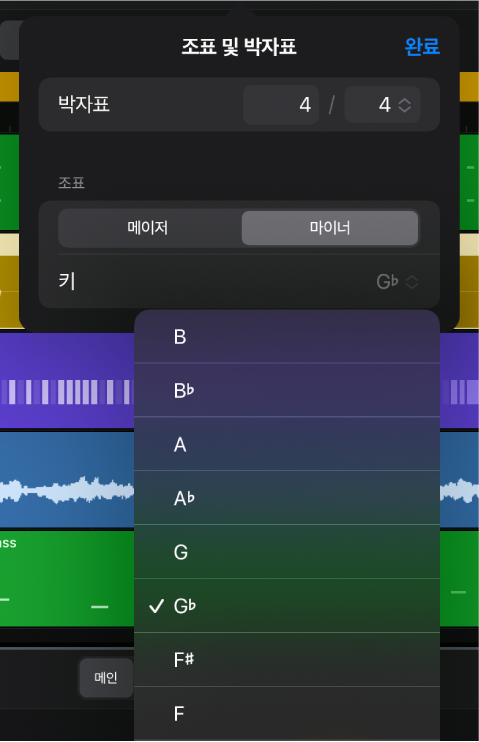This screenshot has height=742, width=479.
Task: Choose B♭ from the key list
Action: coord(287,390)
